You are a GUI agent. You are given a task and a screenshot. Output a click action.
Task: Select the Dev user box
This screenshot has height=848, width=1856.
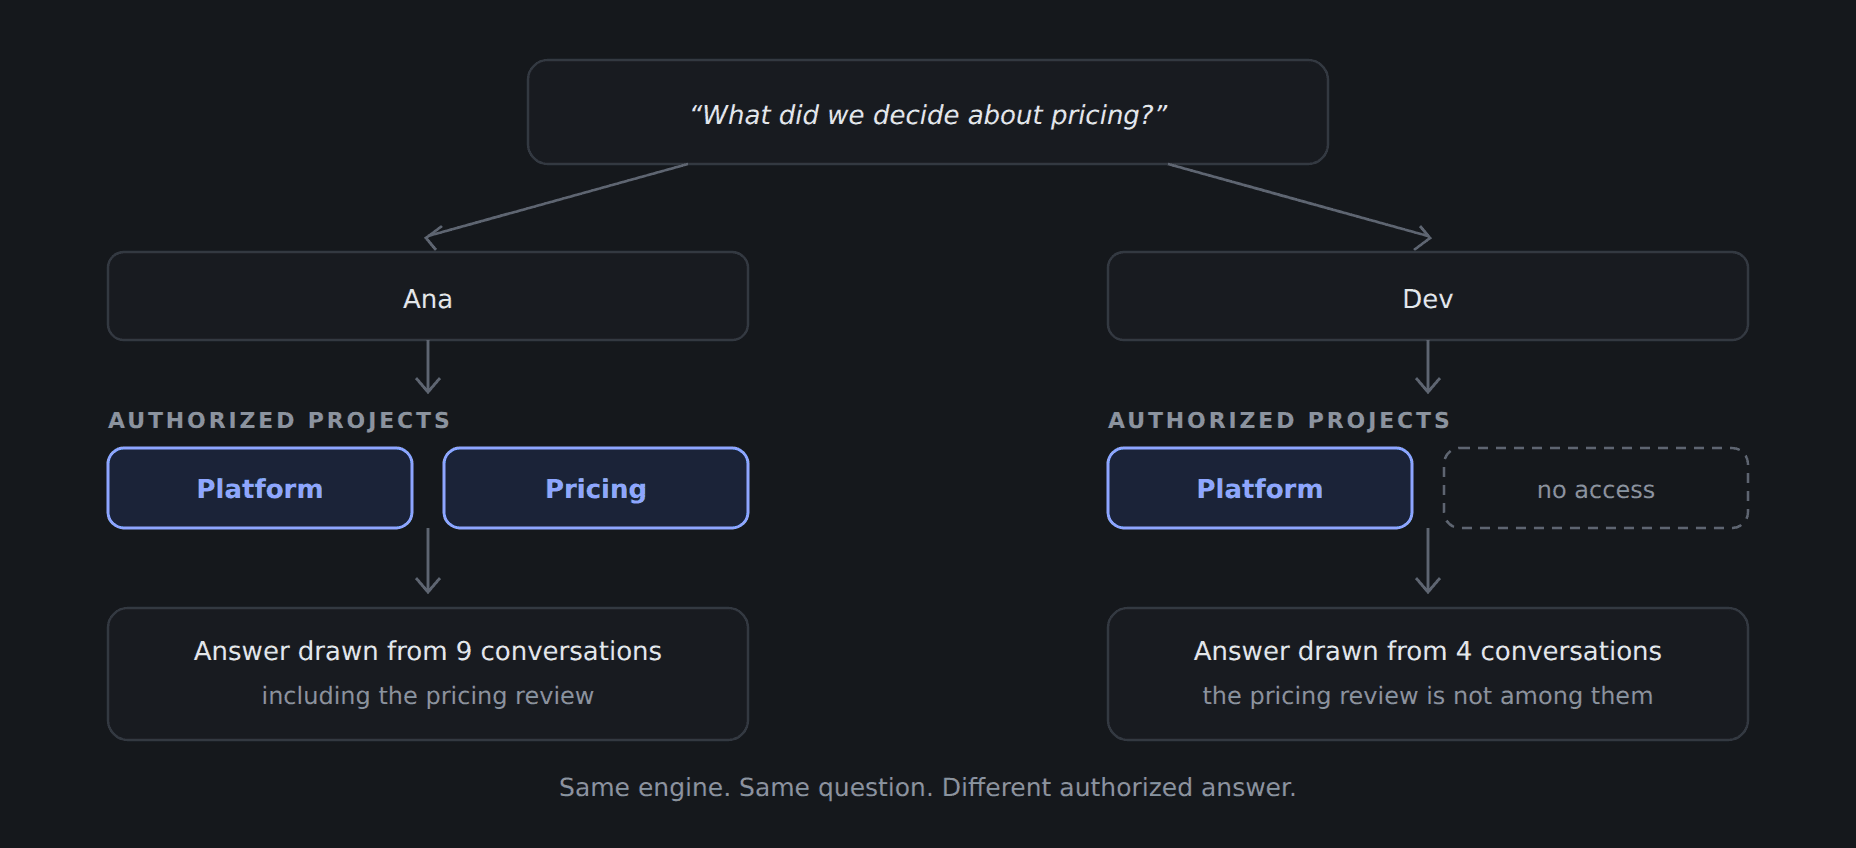(1428, 296)
